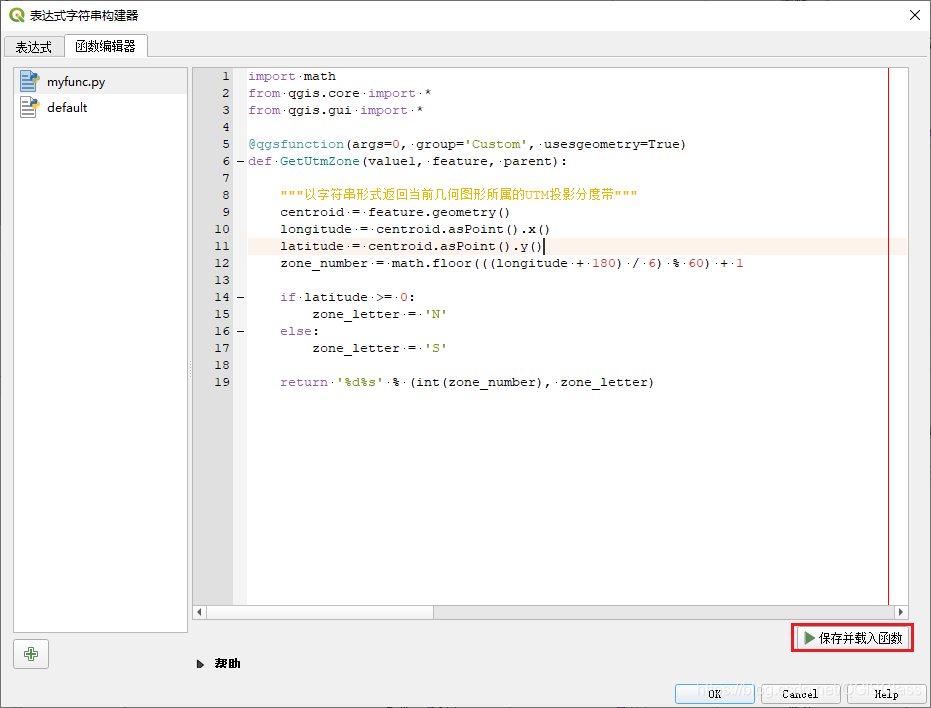The width and height of the screenshot is (931, 708).
Task: Click the myfunc.py Python file icon
Action: 29,81
